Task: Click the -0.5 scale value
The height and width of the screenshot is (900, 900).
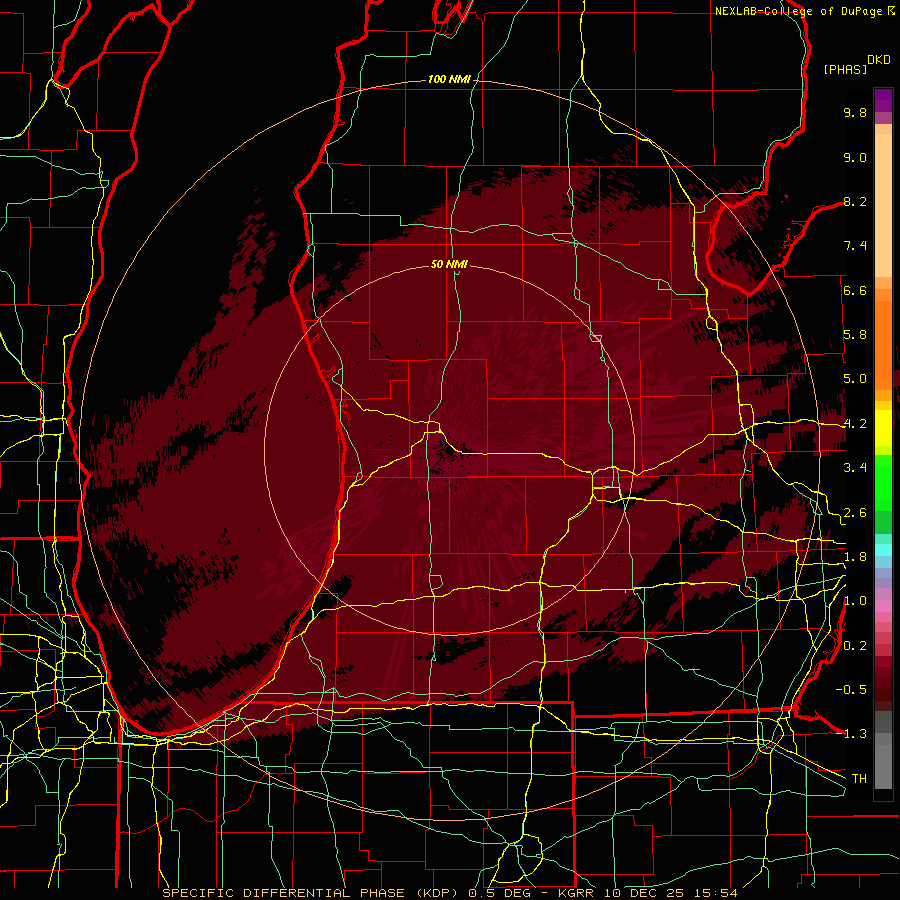Action: (851, 690)
